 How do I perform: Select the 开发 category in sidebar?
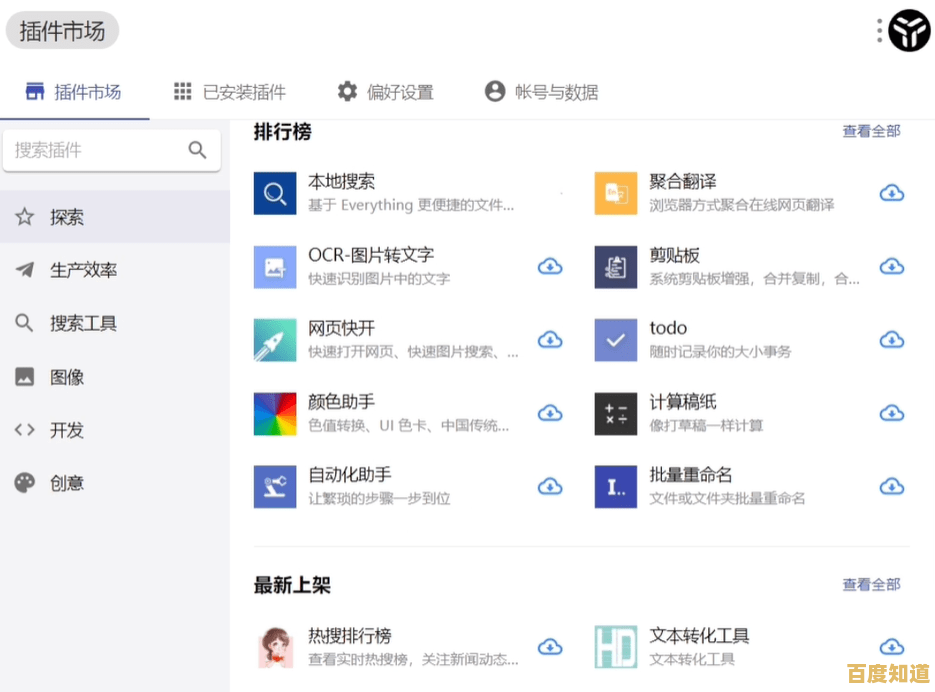tap(67, 430)
